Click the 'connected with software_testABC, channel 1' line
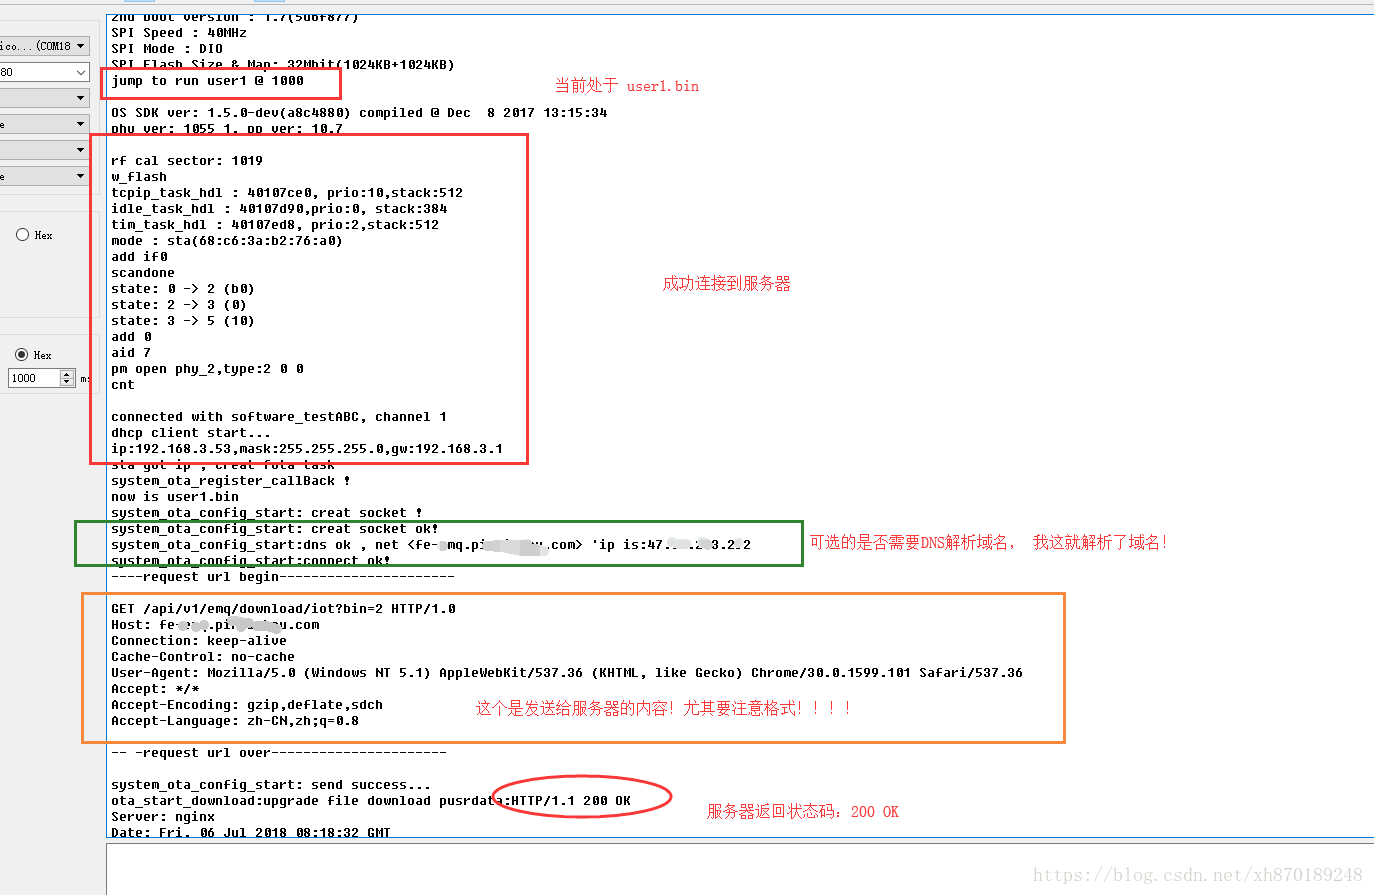1374x895 pixels. click(279, 417)
